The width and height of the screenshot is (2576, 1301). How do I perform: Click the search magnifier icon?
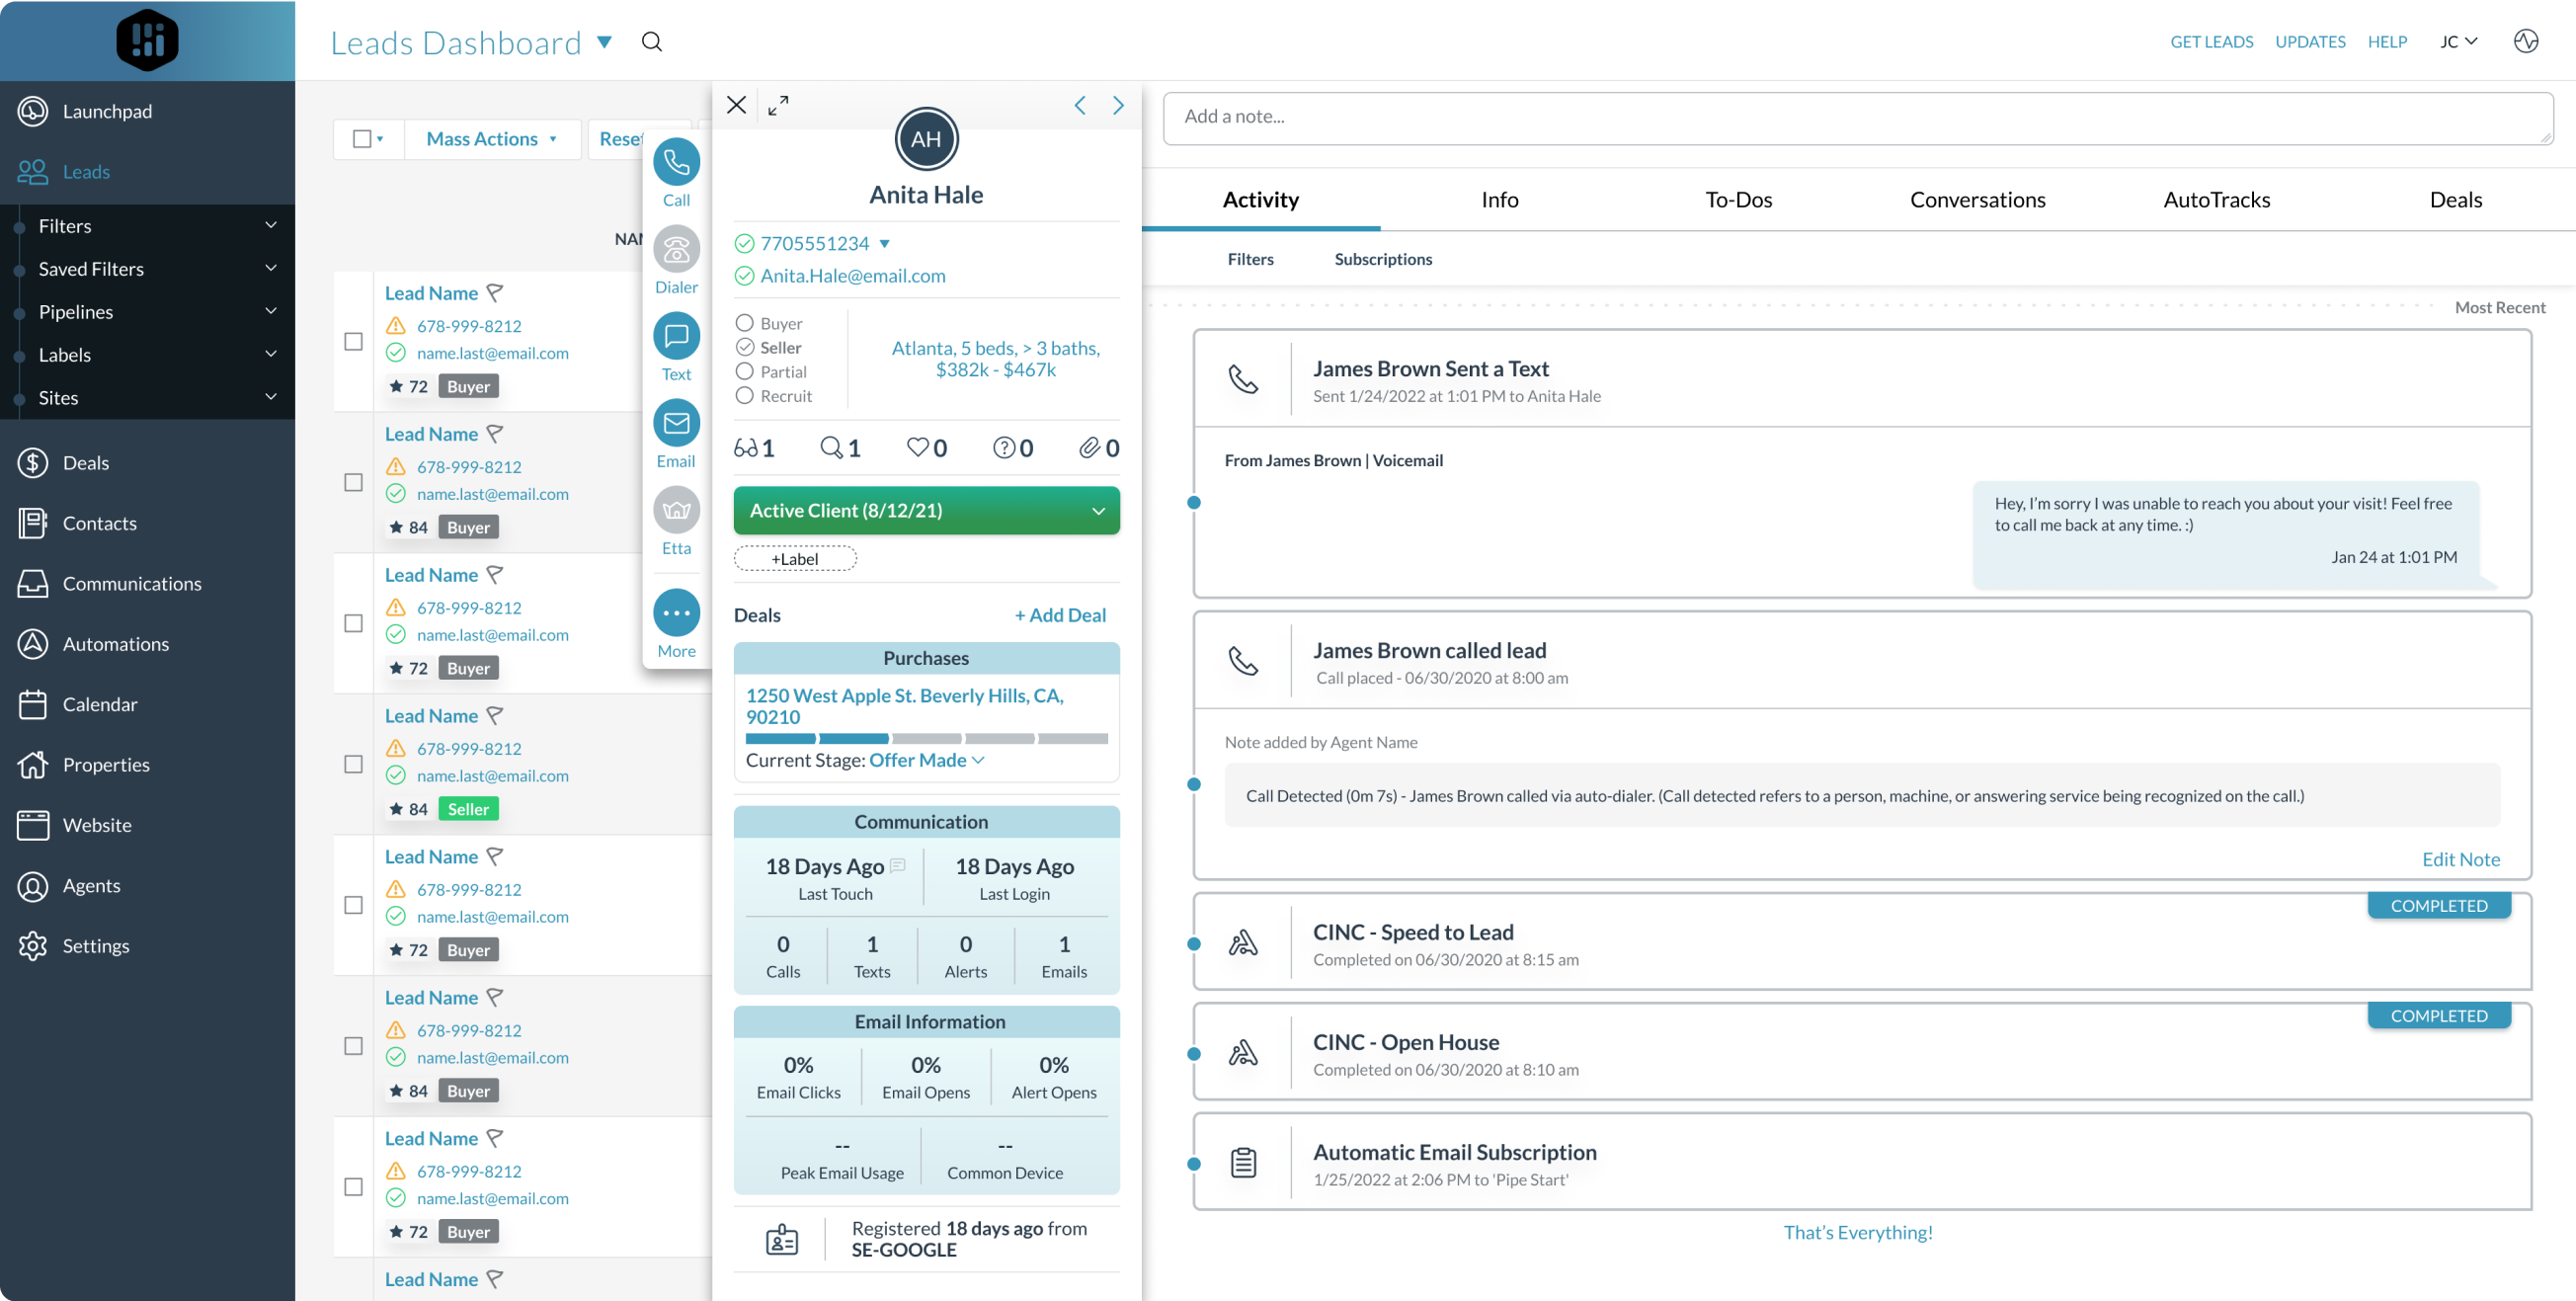tap(652, 41)
